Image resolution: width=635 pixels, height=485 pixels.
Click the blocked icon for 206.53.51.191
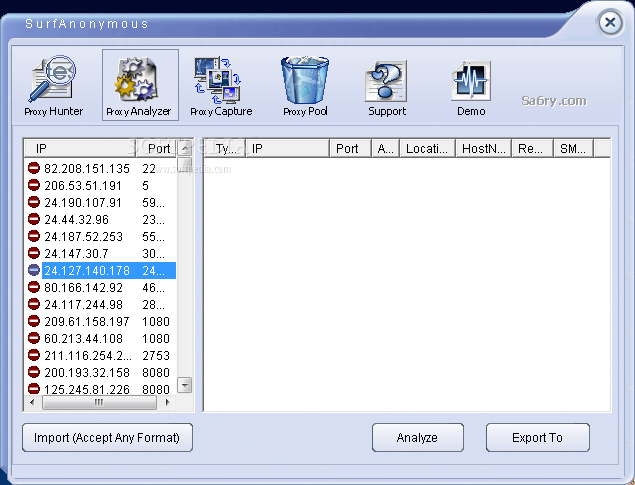pyautogui.click(x=34, y=185)
